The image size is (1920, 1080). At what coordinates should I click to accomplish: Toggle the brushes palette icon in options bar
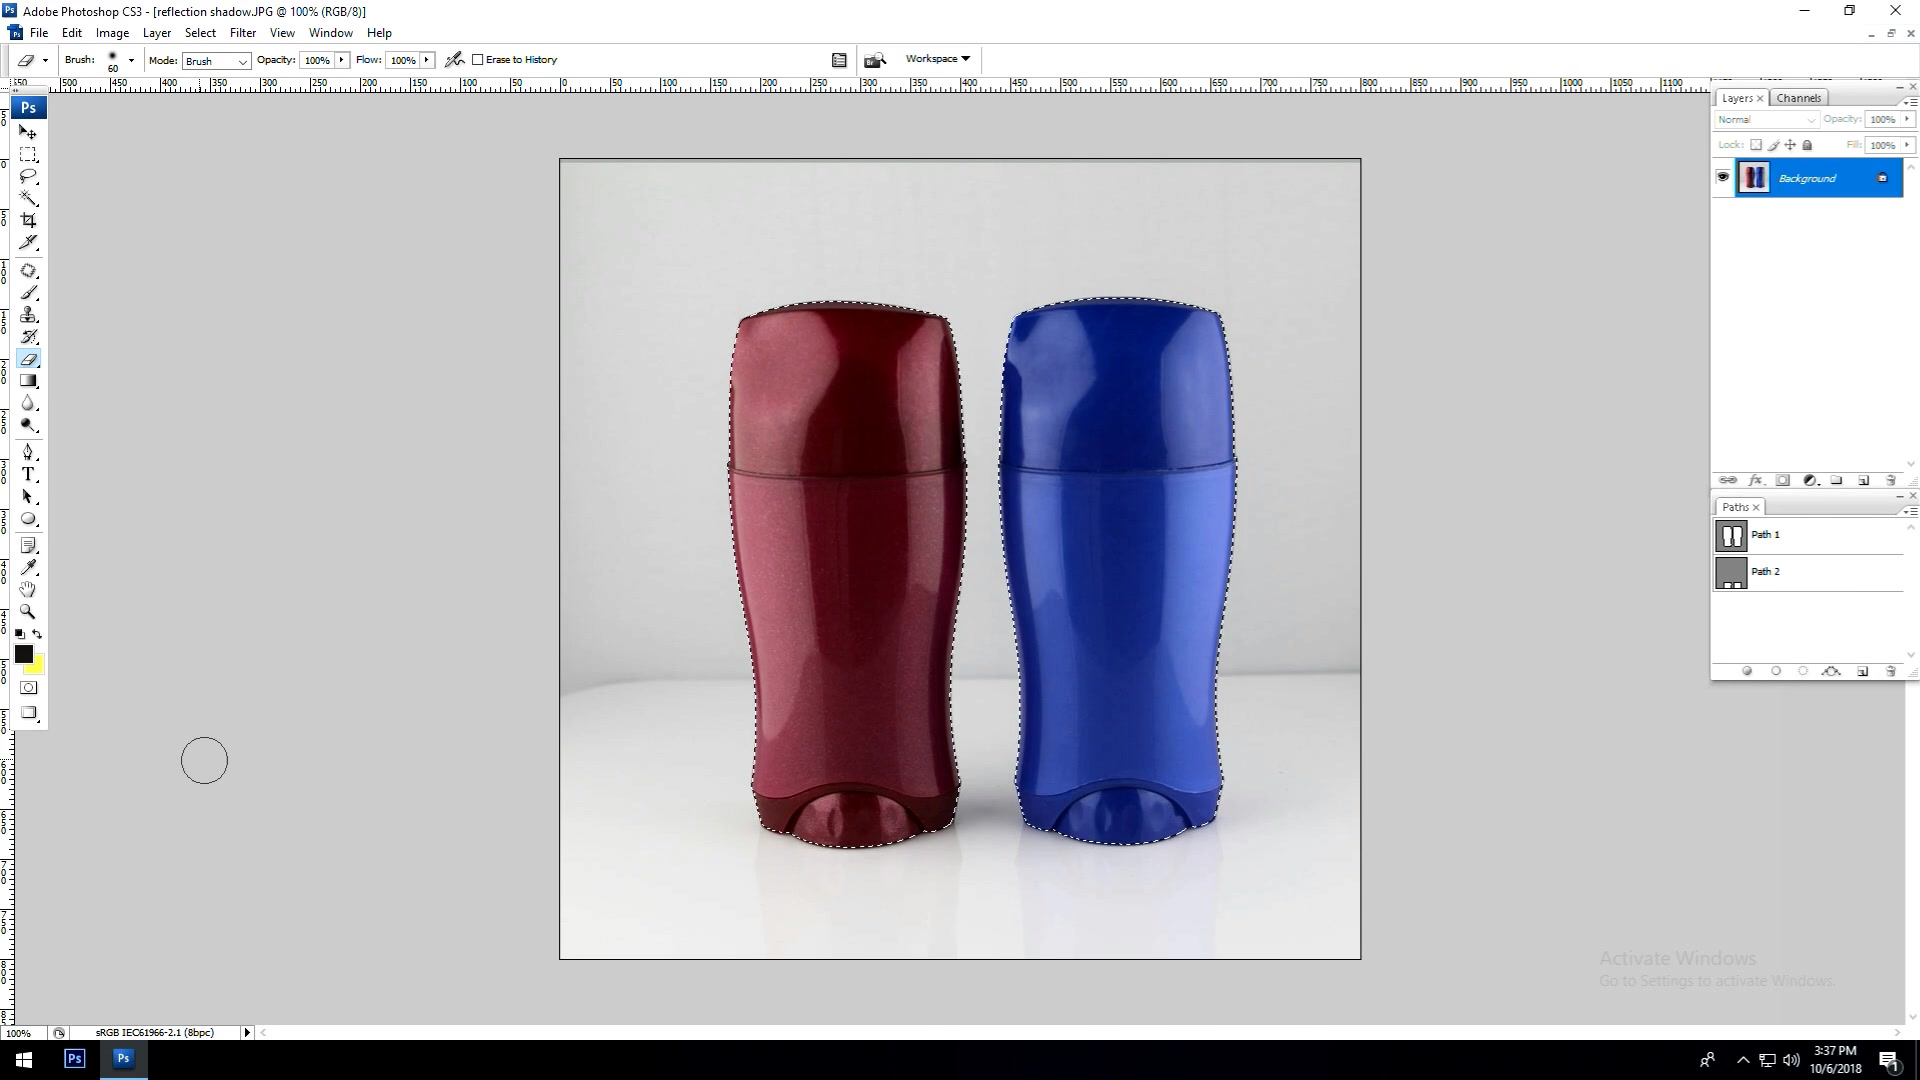click(839, 60)
